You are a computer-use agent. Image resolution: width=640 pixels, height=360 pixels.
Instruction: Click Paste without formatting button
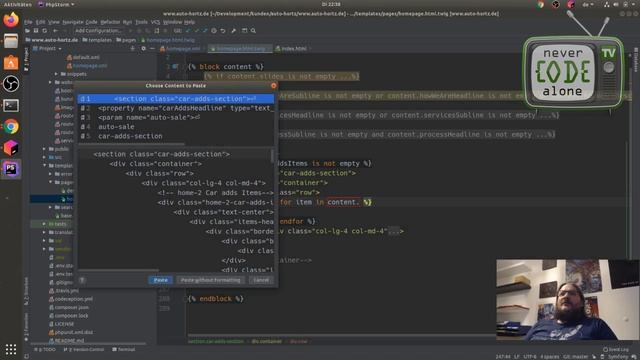[x=211, y=280]
